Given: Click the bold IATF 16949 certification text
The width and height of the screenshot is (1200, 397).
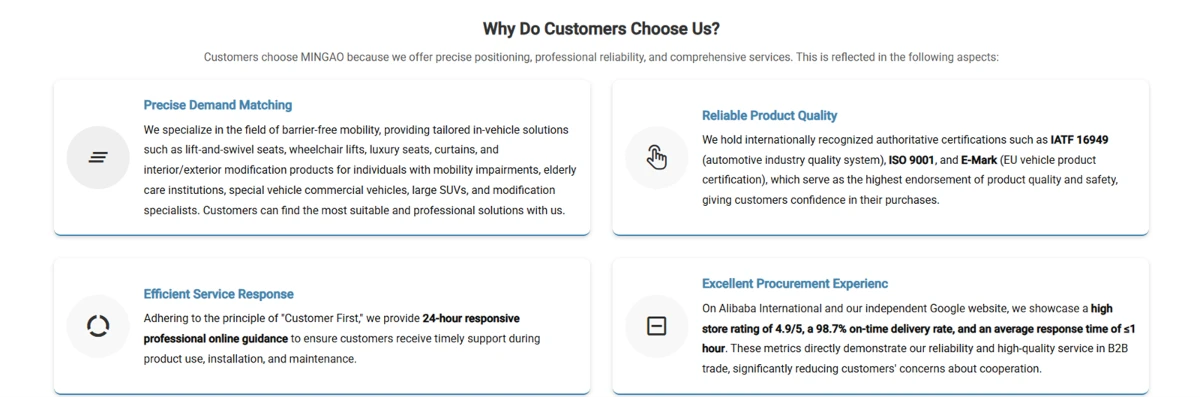Looking at the screenshot, I should pyautogui.click(x=1079, y=140).
